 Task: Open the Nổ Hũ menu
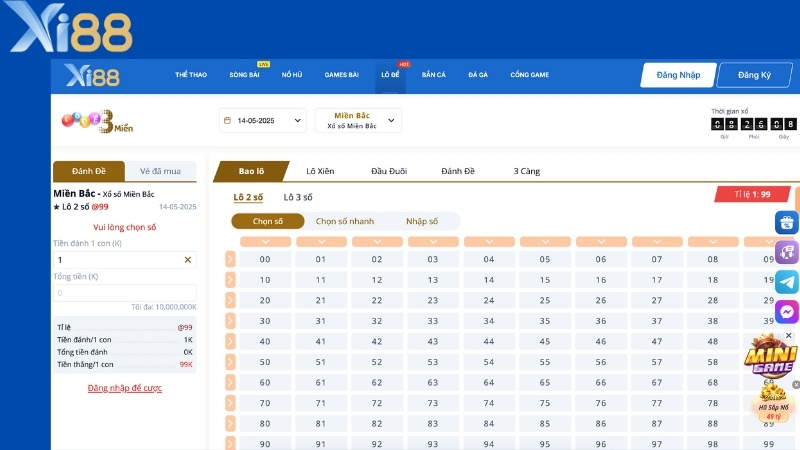[292, 75]
